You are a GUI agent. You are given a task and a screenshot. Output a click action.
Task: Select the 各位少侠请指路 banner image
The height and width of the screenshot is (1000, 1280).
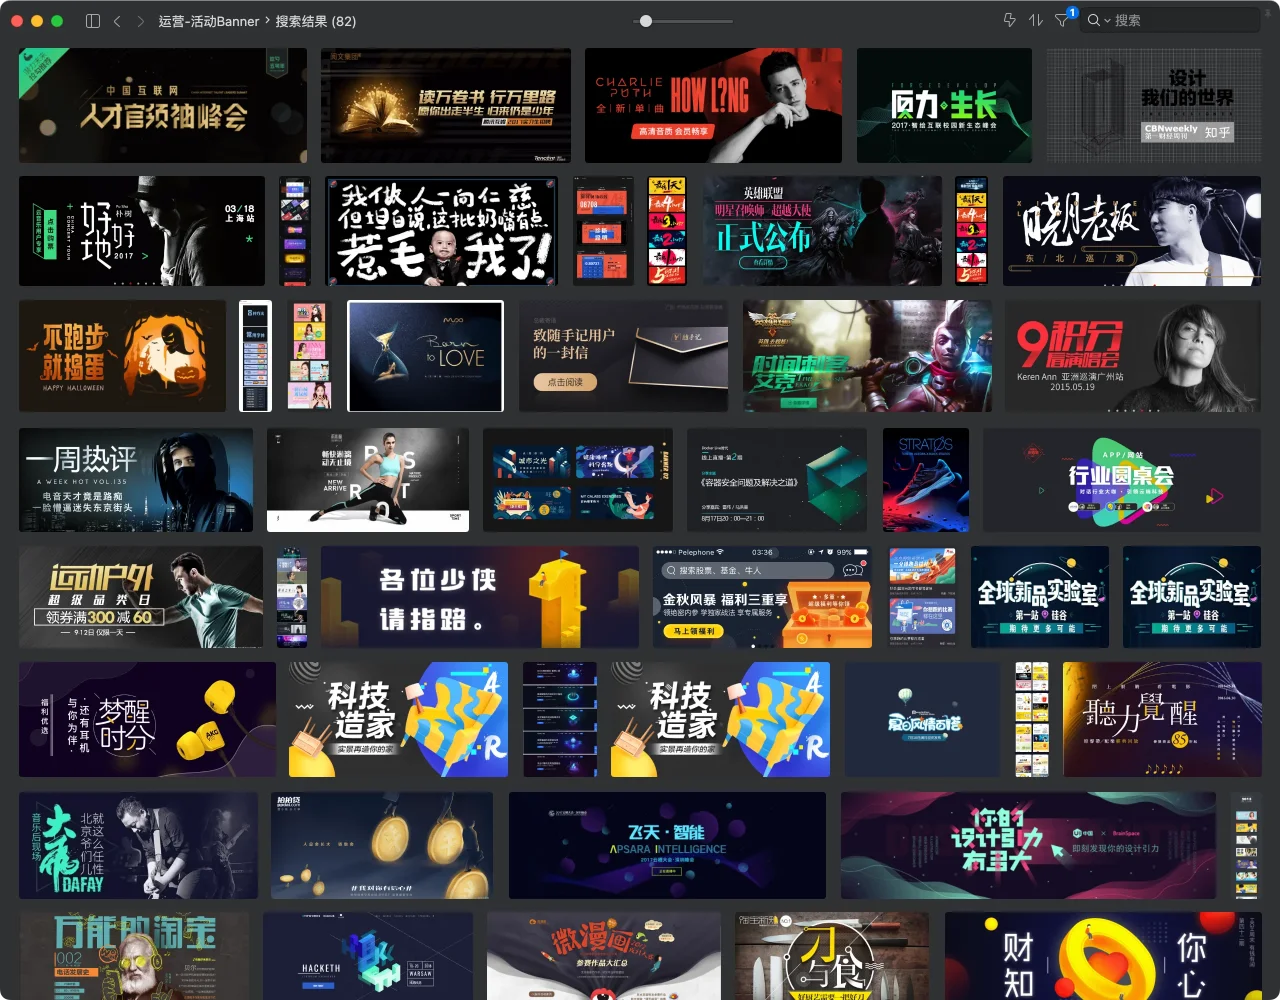click(x=479, y=597)
